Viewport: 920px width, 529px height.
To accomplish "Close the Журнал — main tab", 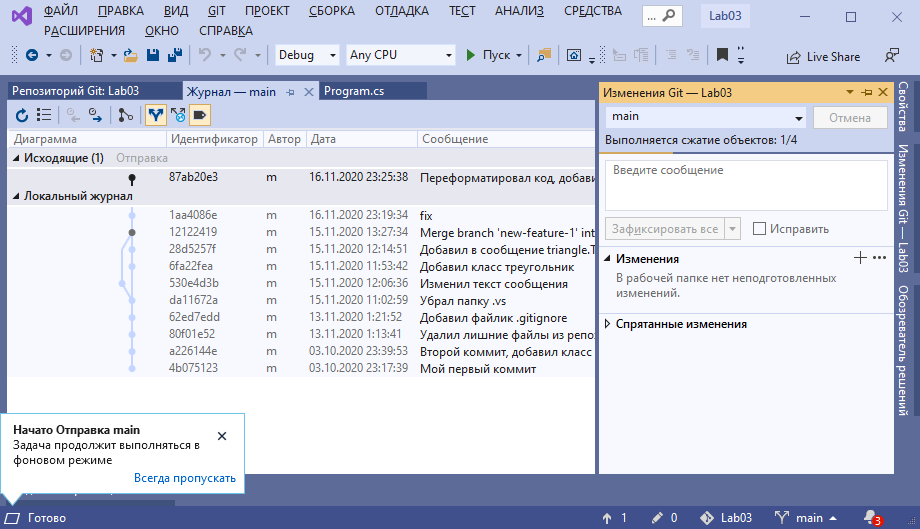I will tap(309, 92).
